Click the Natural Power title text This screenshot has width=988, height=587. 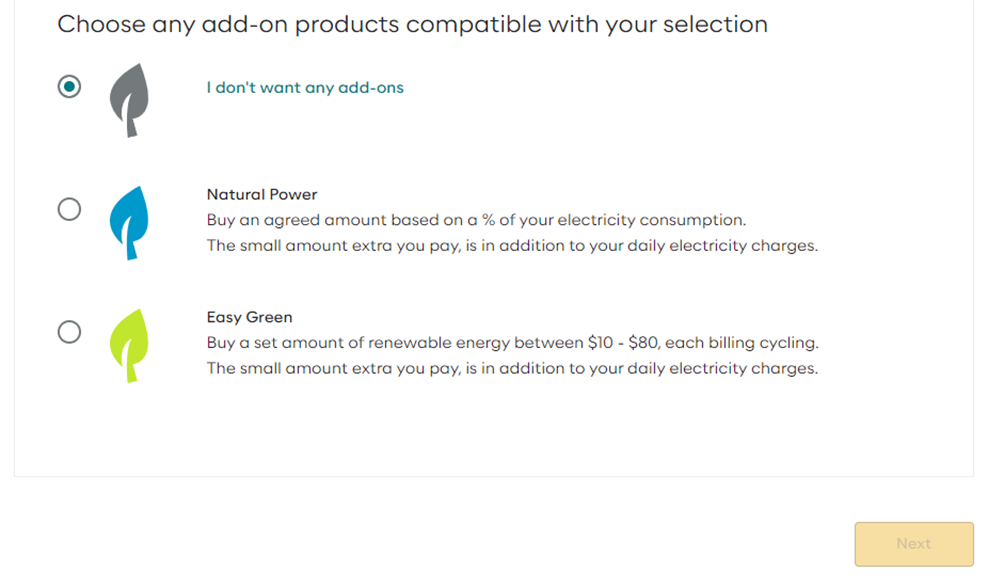[x=262, y=195]
